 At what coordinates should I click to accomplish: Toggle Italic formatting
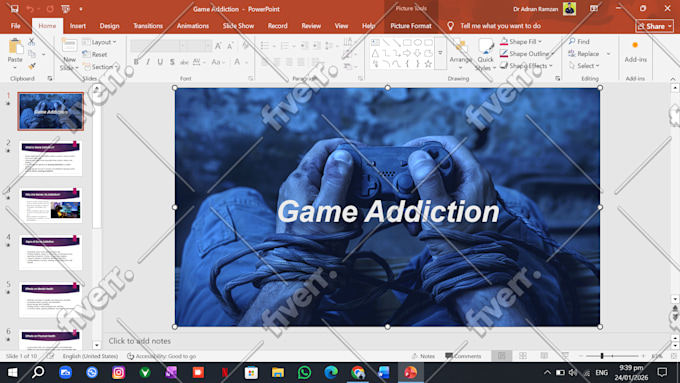148,62
